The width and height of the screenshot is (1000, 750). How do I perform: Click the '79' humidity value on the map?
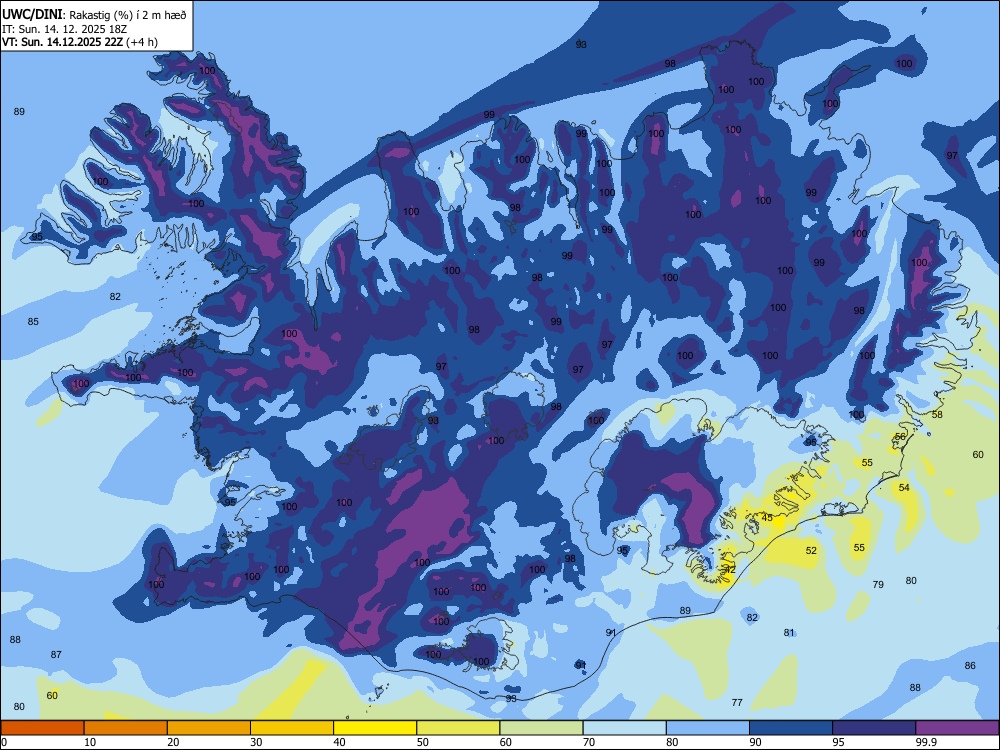878,584
